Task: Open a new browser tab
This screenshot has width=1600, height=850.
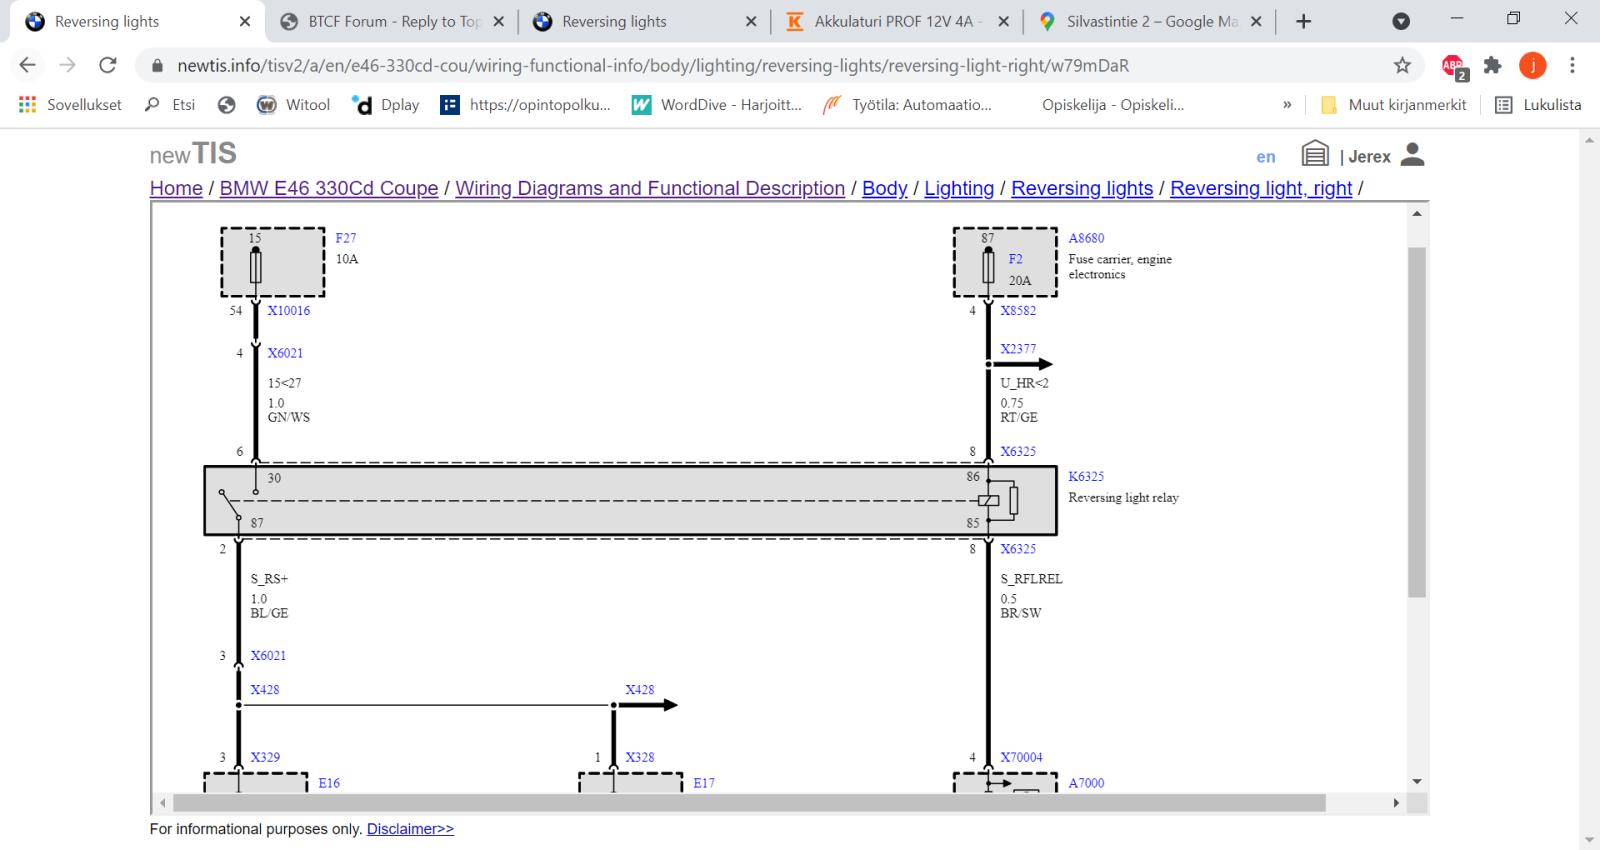Action: (1303, 21)
